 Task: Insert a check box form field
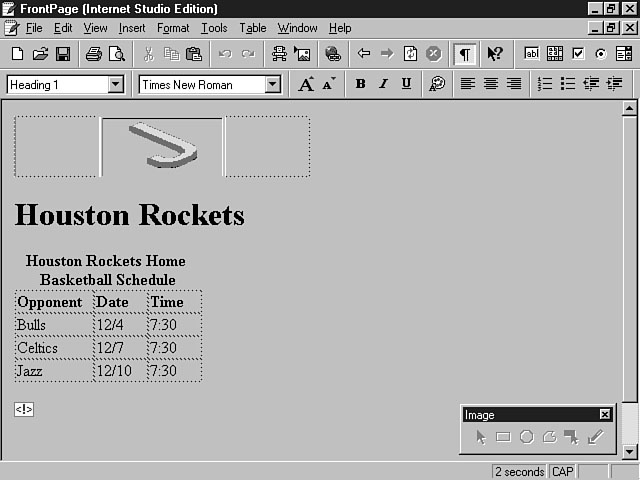[x=578, y=54]
